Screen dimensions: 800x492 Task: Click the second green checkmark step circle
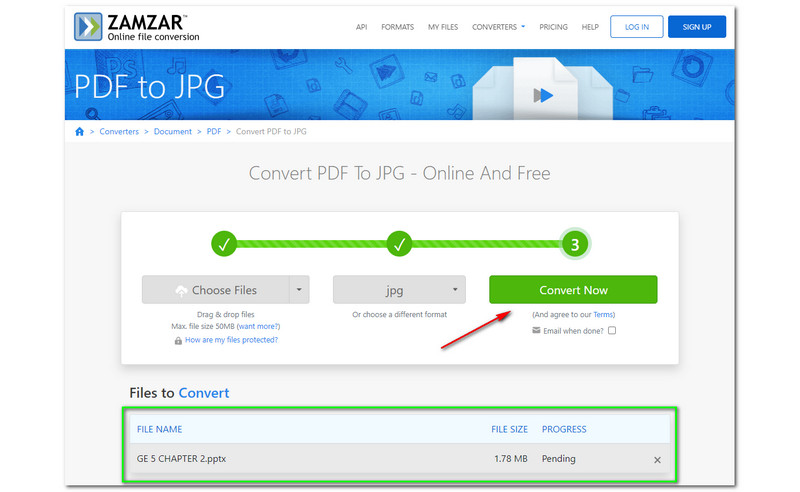400,243
